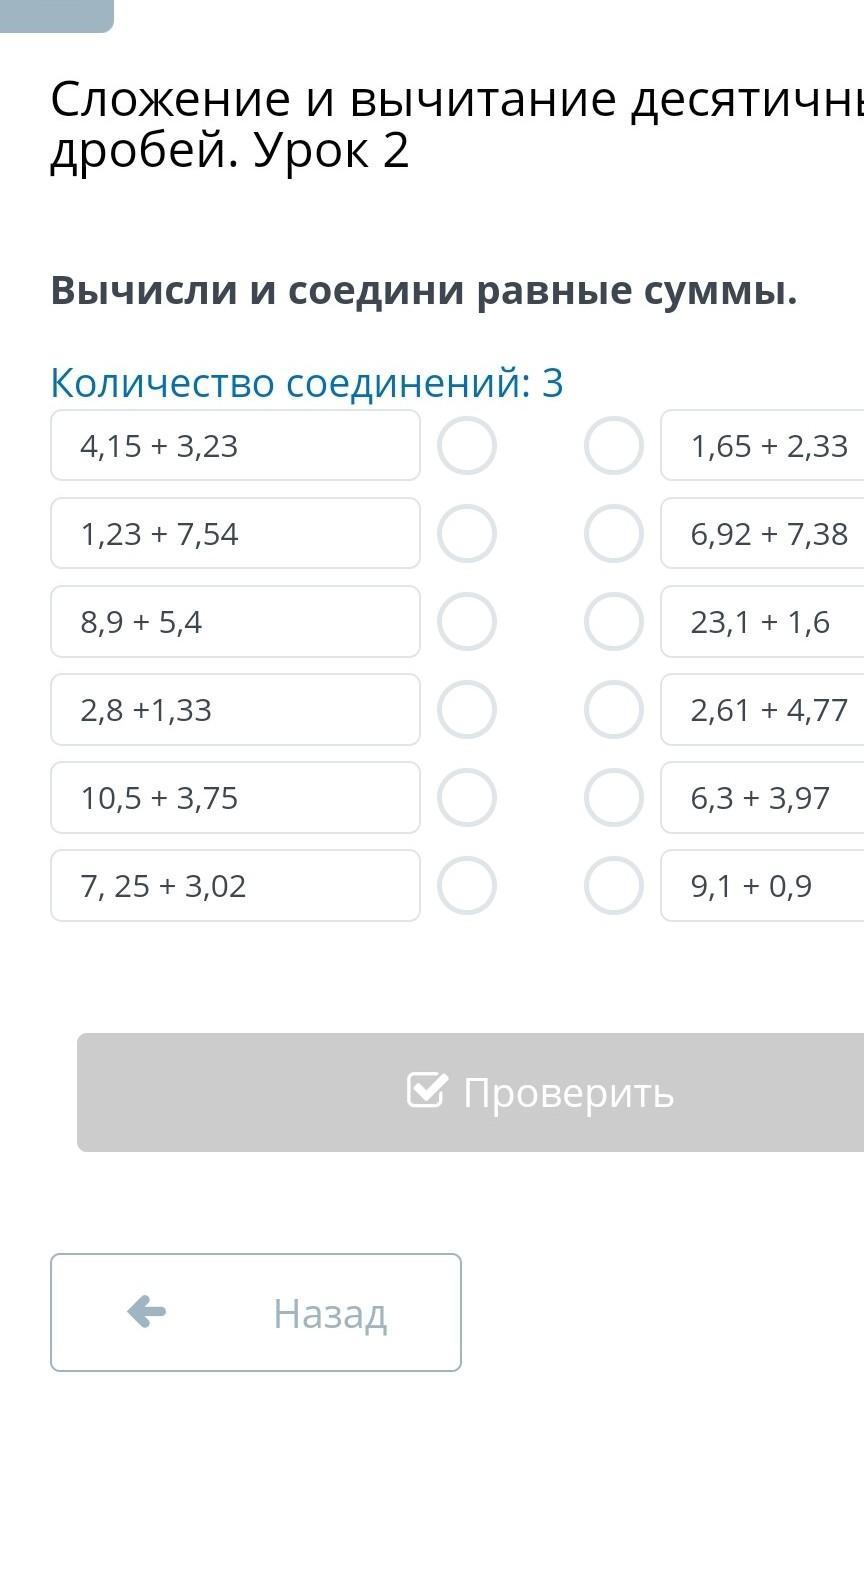
Task: Select the circle beside 1,65 + 2,33
Action: [614, 446]
